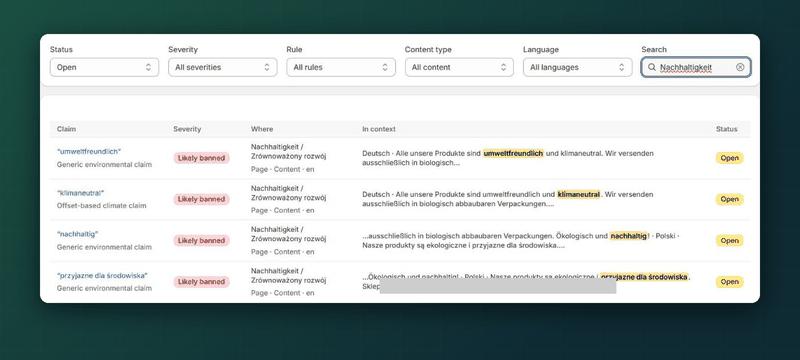
Task: Open the "klimaneutral" claim link
Action: (81, 193)
